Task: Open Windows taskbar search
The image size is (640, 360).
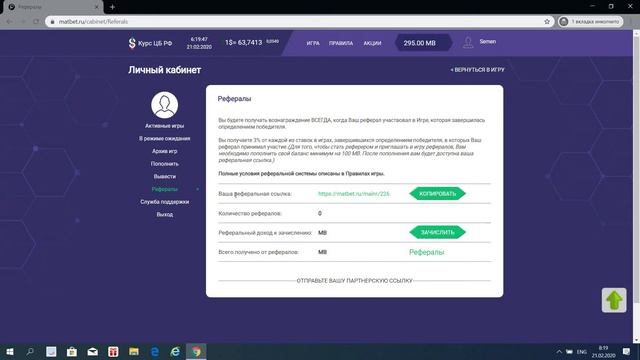Action: tap(30, 351)
